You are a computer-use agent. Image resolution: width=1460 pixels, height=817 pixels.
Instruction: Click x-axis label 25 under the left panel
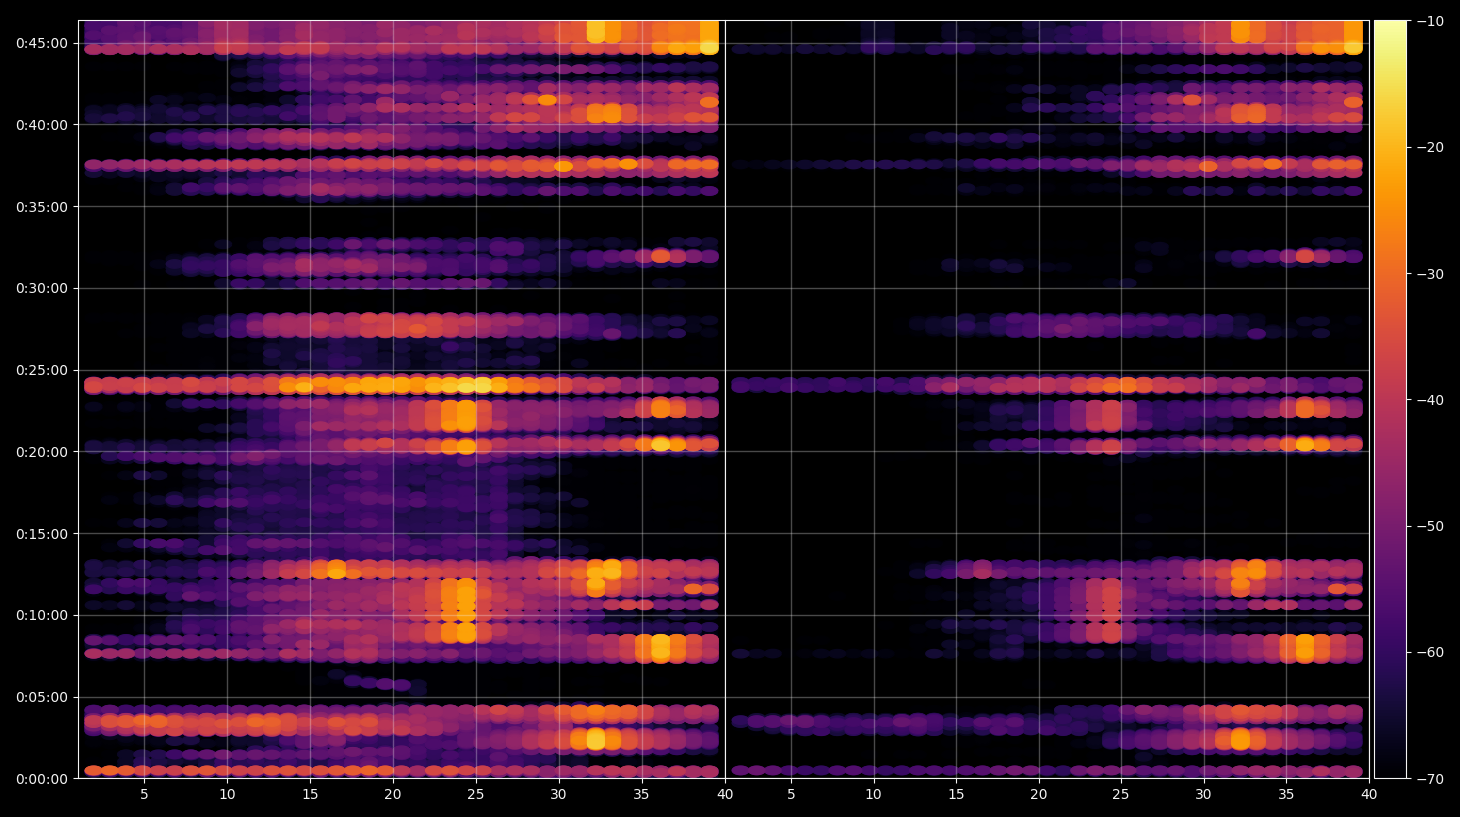point(476,795)
